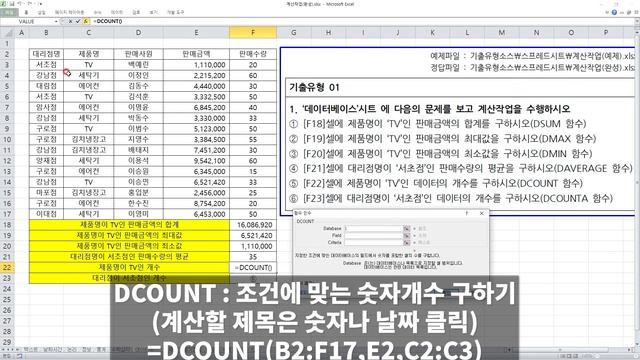This screenshot has width=640, height=360.
Task: Click the vertical scrollbar down arrow
Action: [x=637, y=343]
